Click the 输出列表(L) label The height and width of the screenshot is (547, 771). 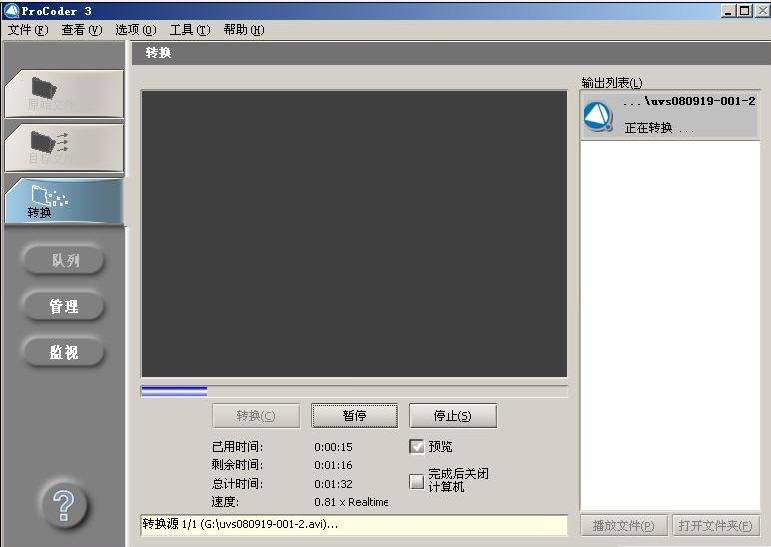click(612, 83)
